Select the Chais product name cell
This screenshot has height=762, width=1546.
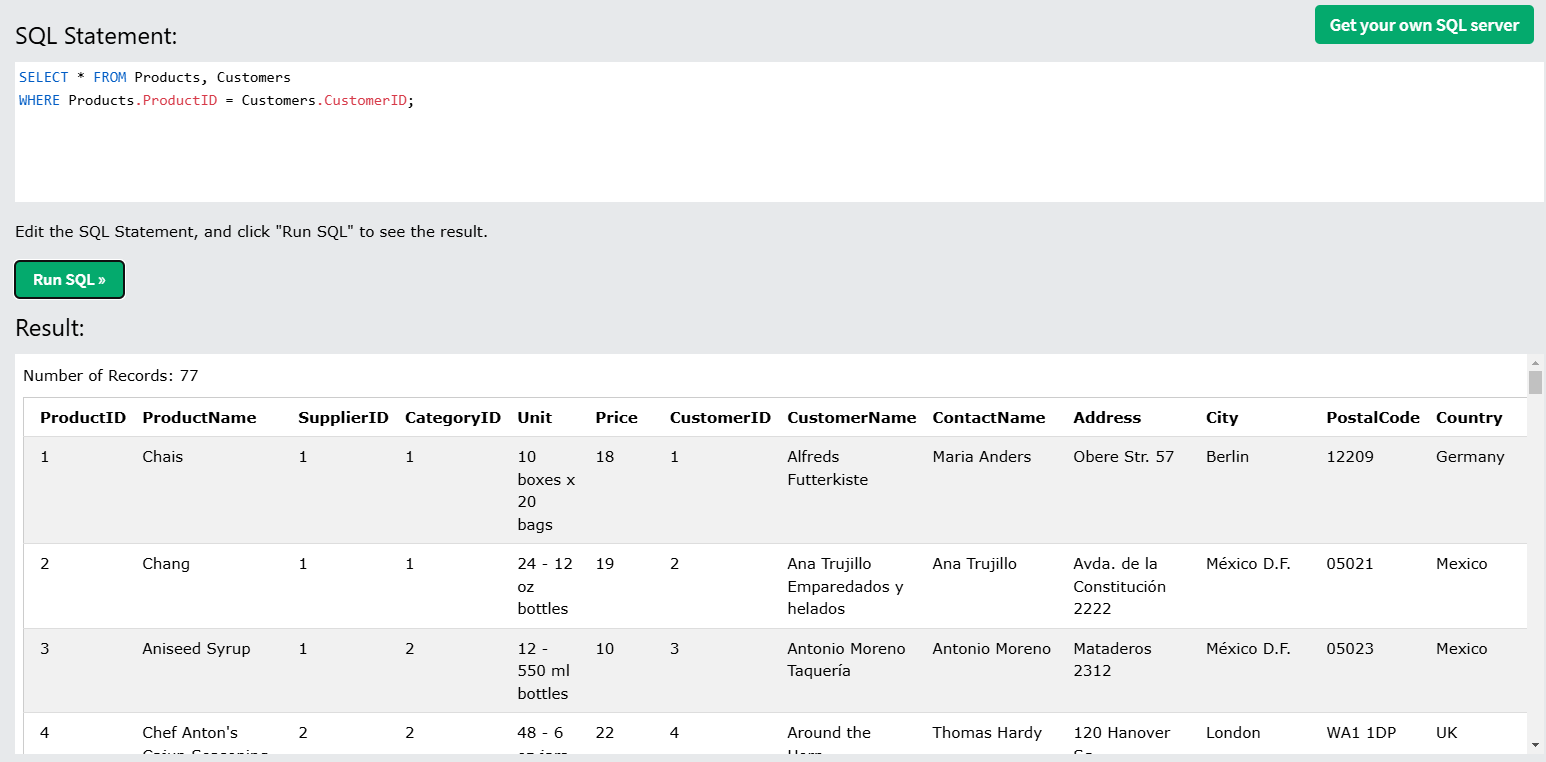point(163,457)
